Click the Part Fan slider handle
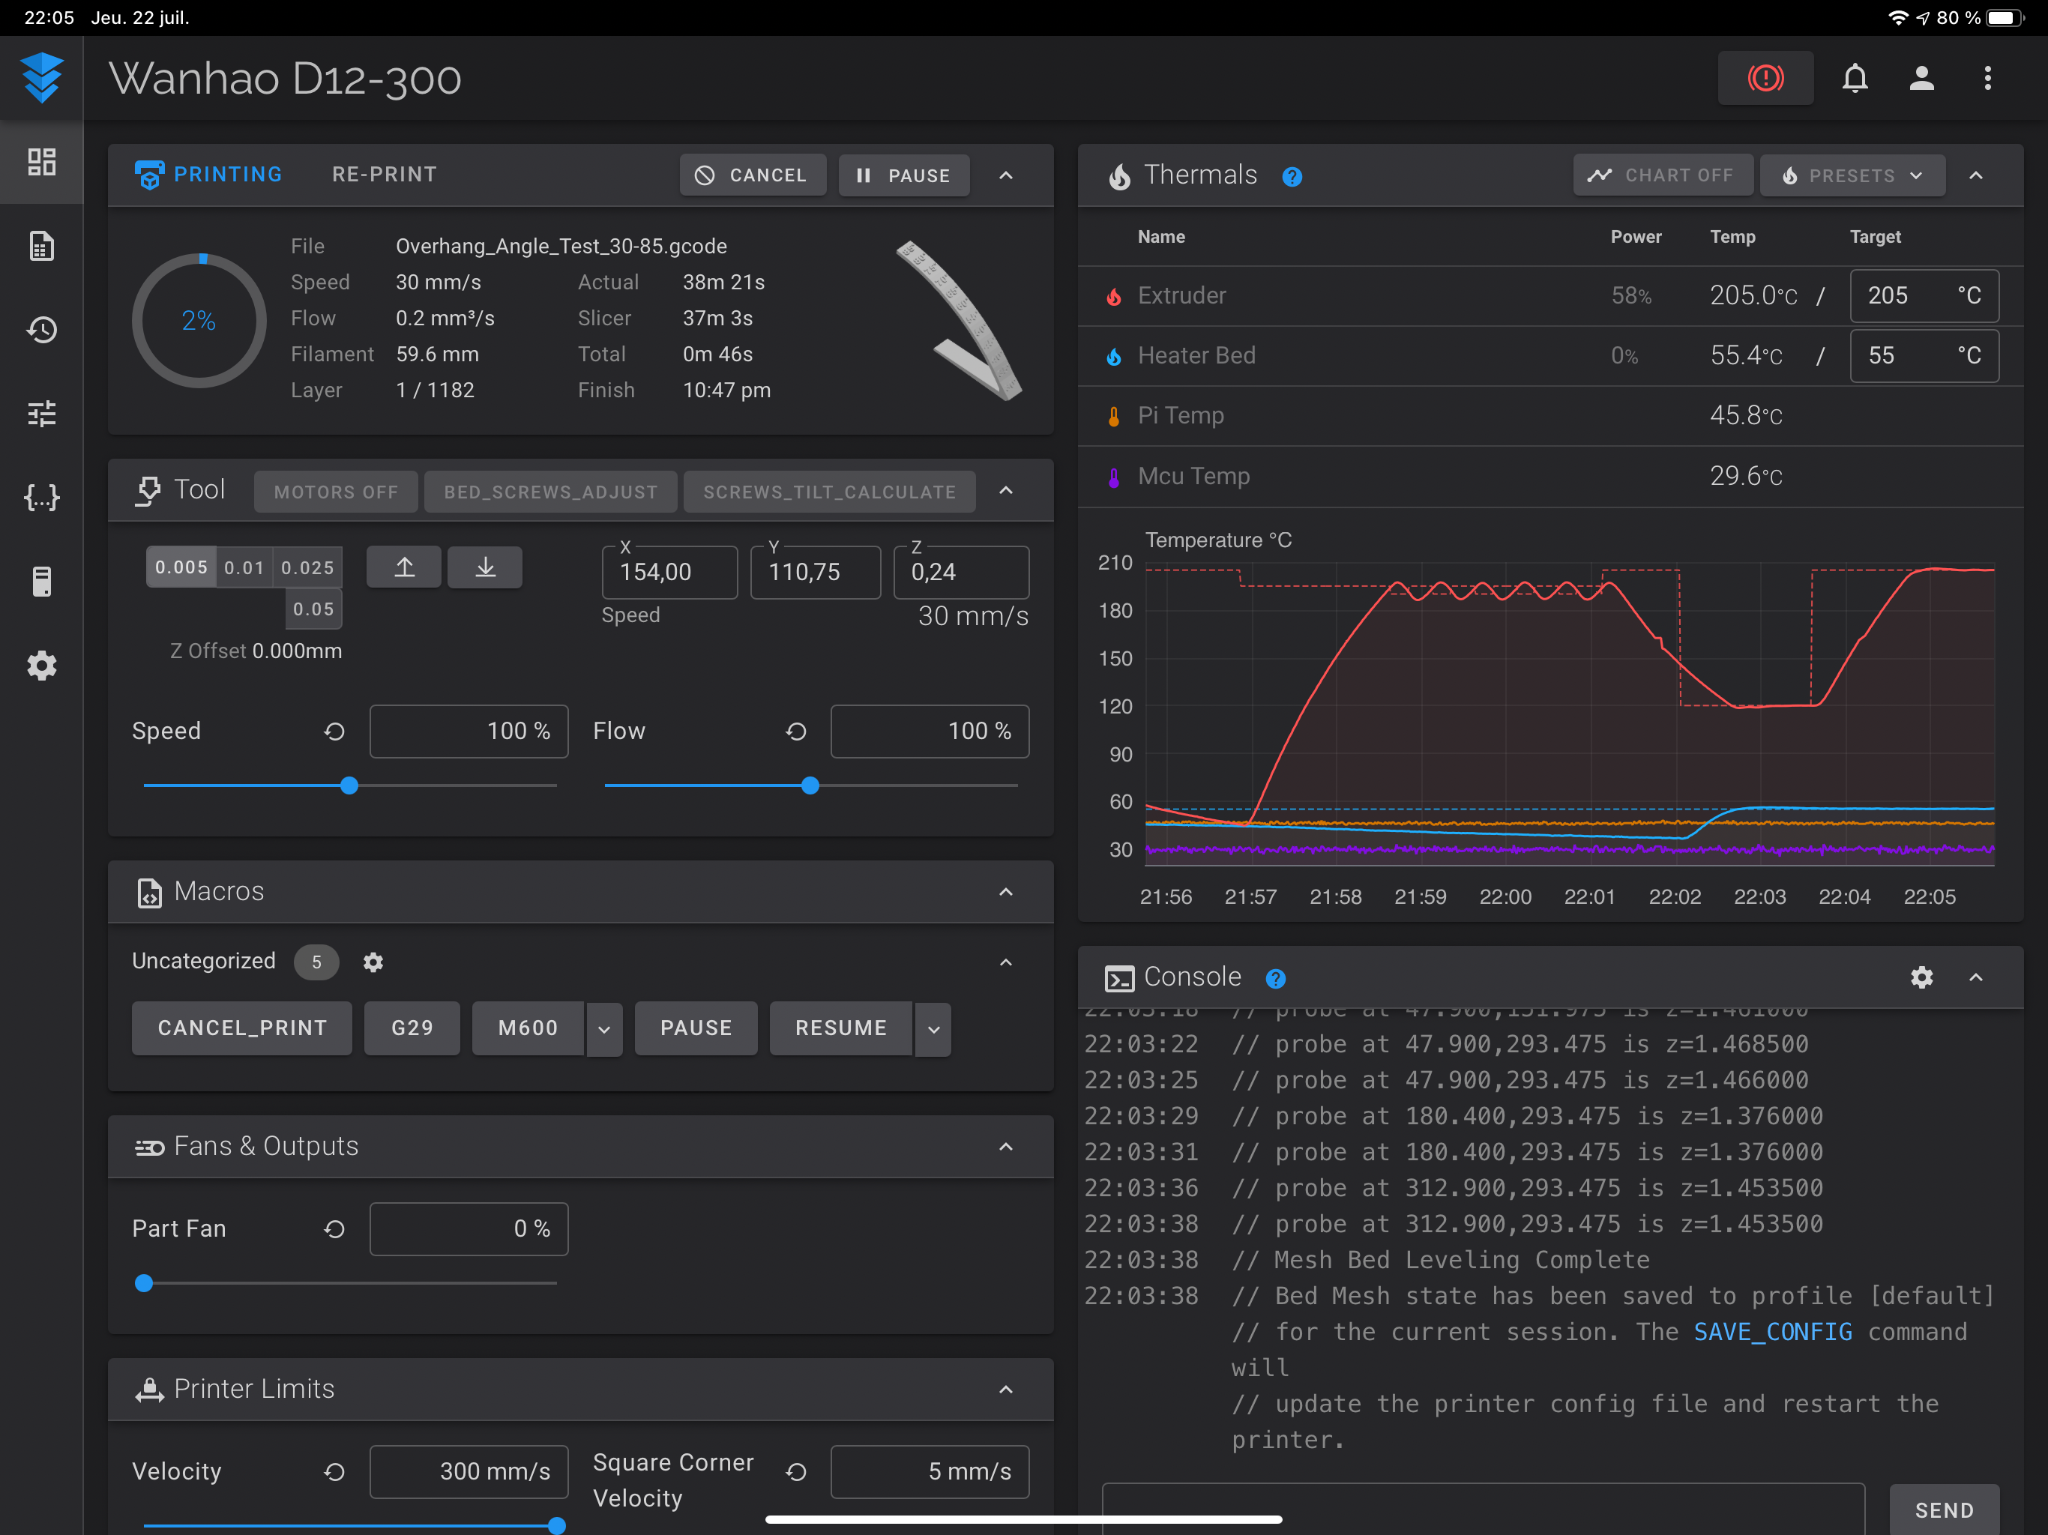This screenshot has width=2048, height=1535. coord(144,1283)
